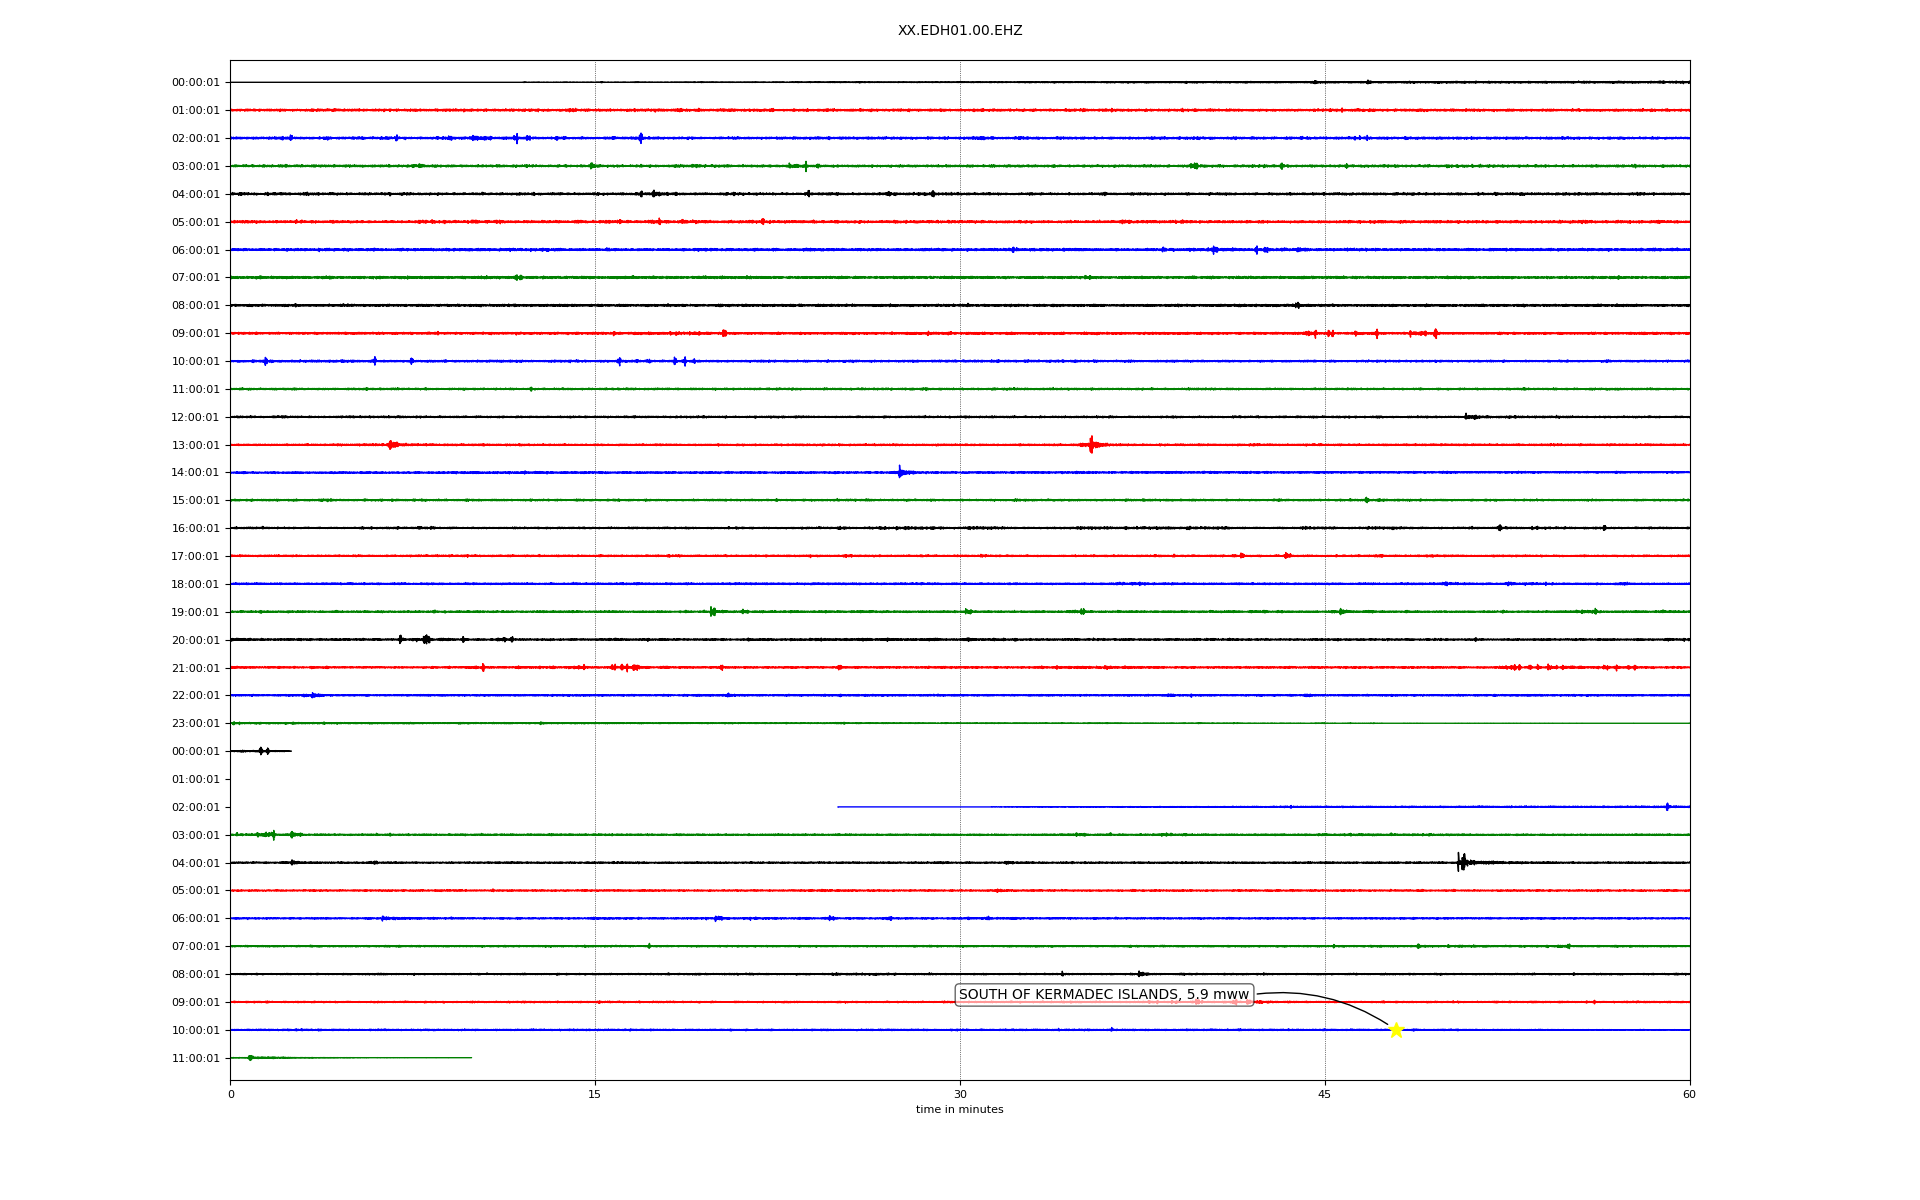Screen dimensions: 1920x1200
Task: Click the 15 tick on time axis
Action: point(595,1094)
